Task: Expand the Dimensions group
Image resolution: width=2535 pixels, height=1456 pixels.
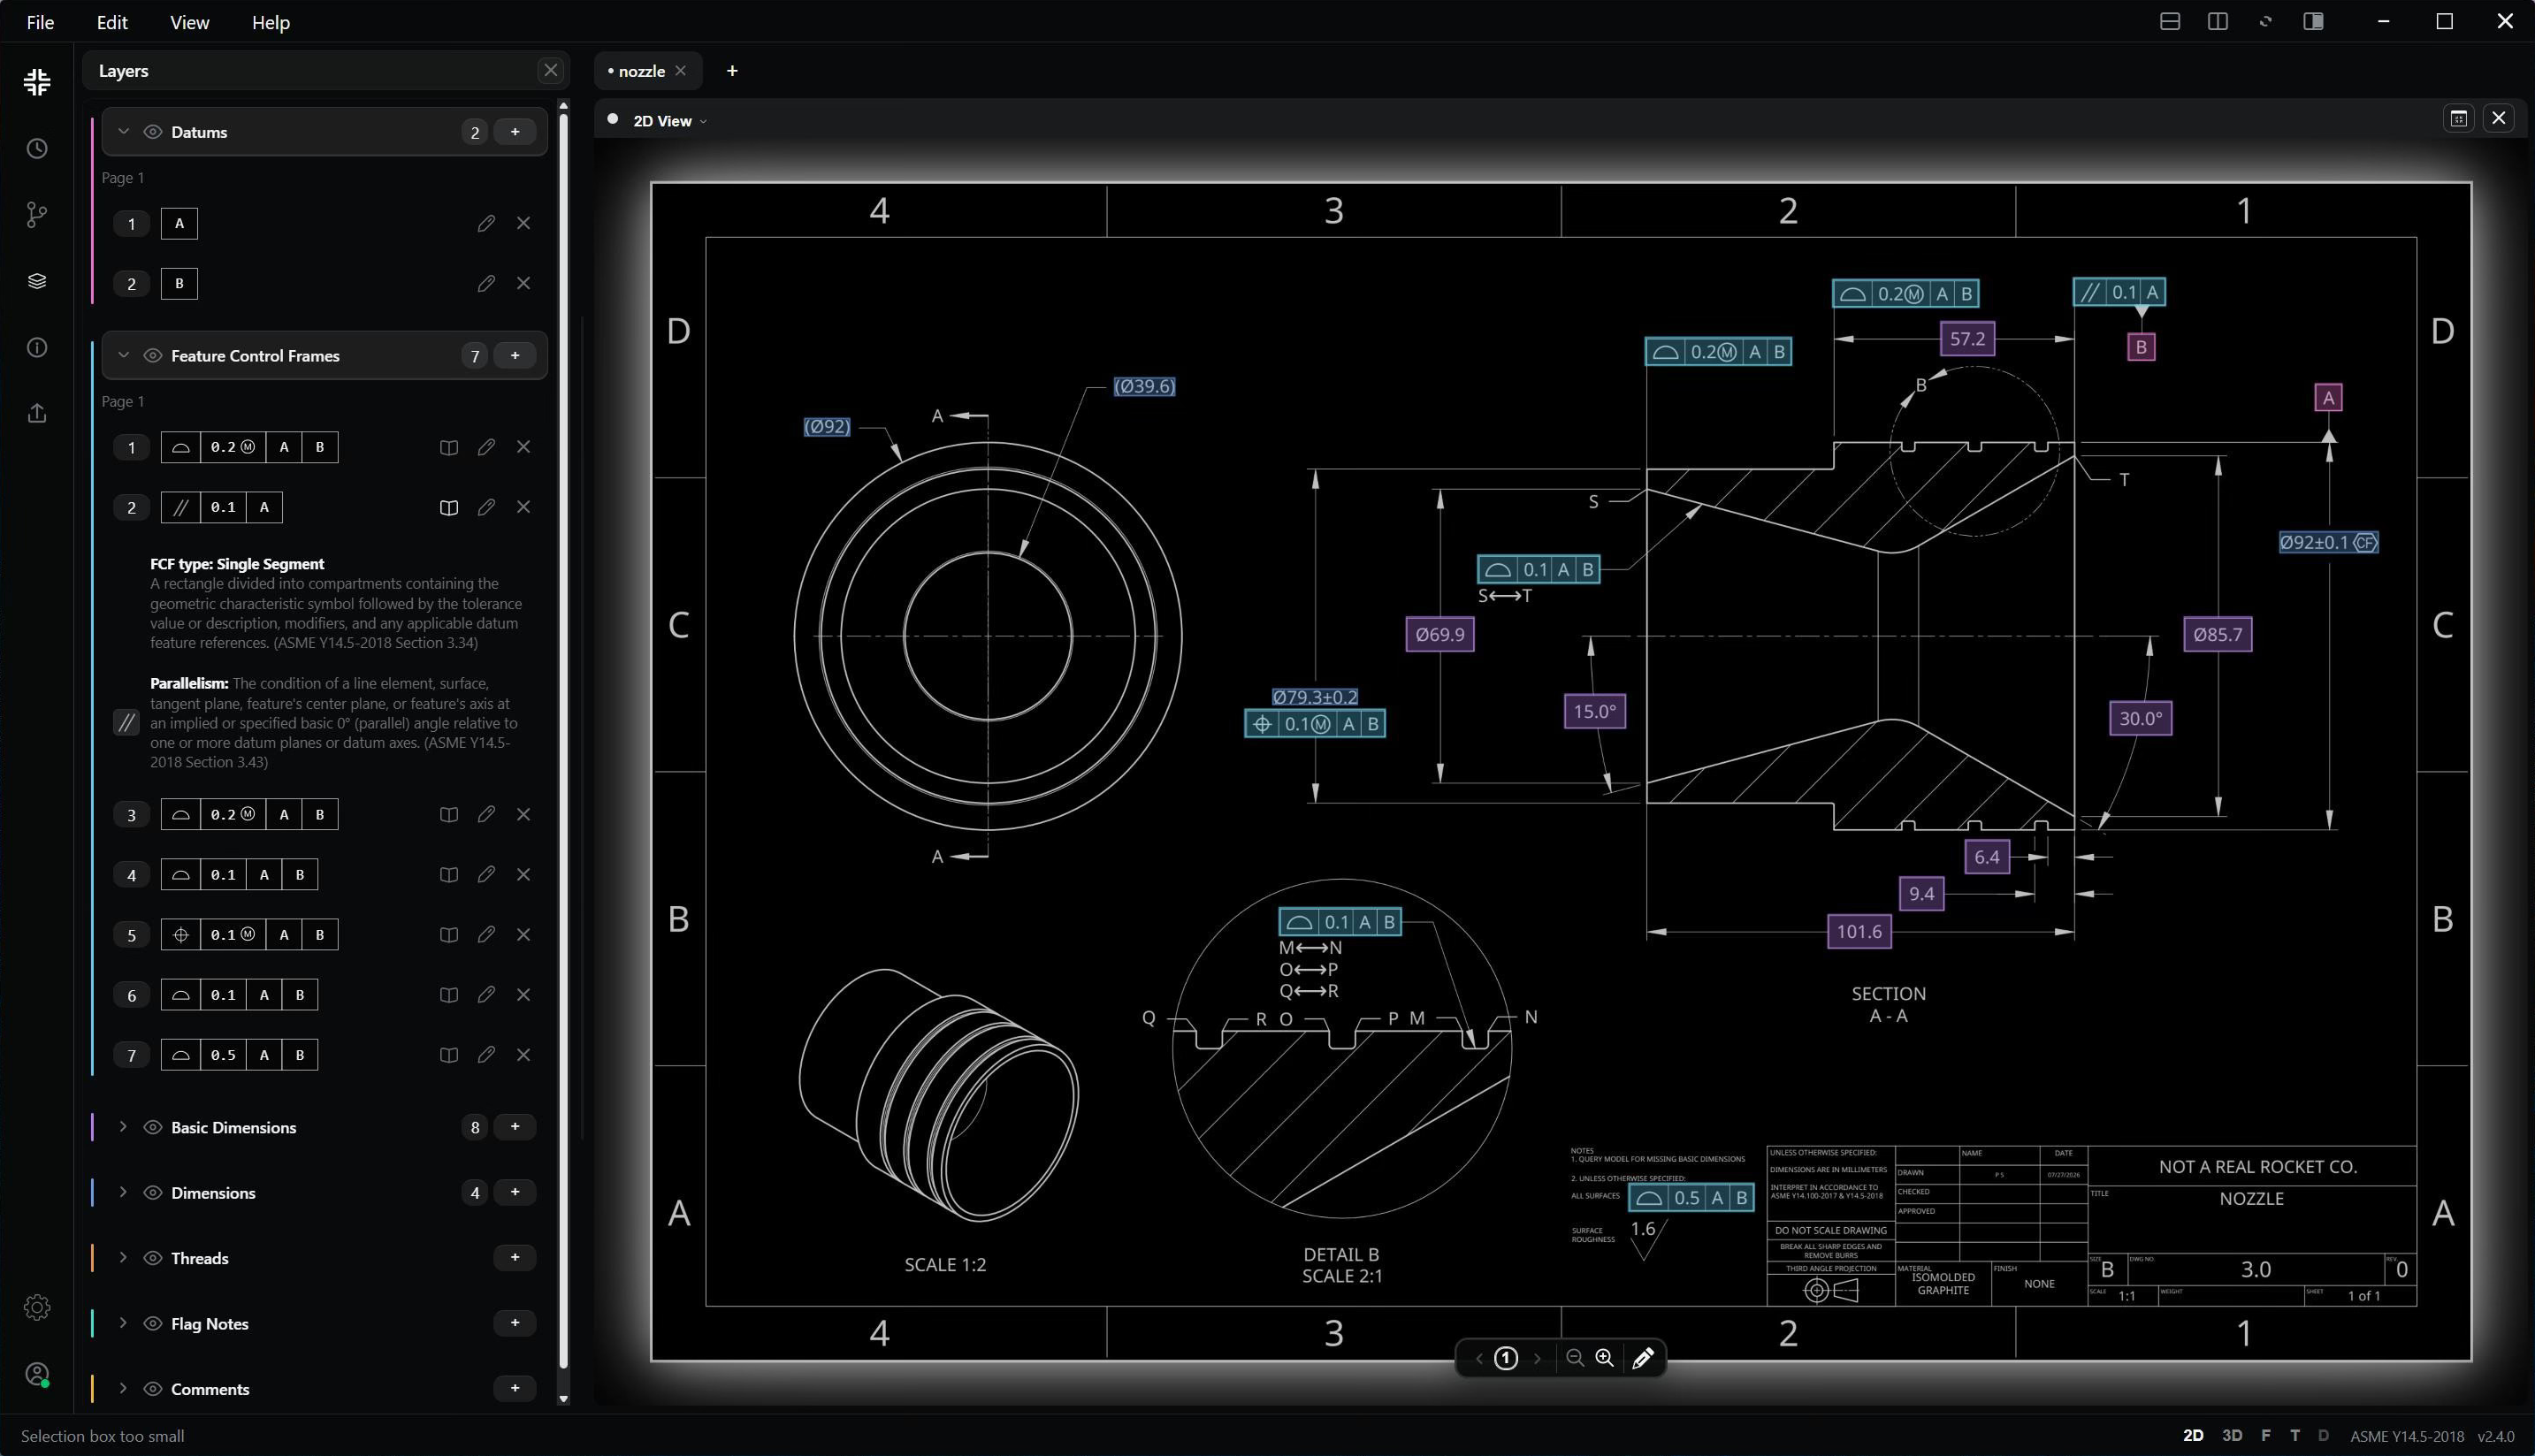Action: click(x=123, y=1192)
